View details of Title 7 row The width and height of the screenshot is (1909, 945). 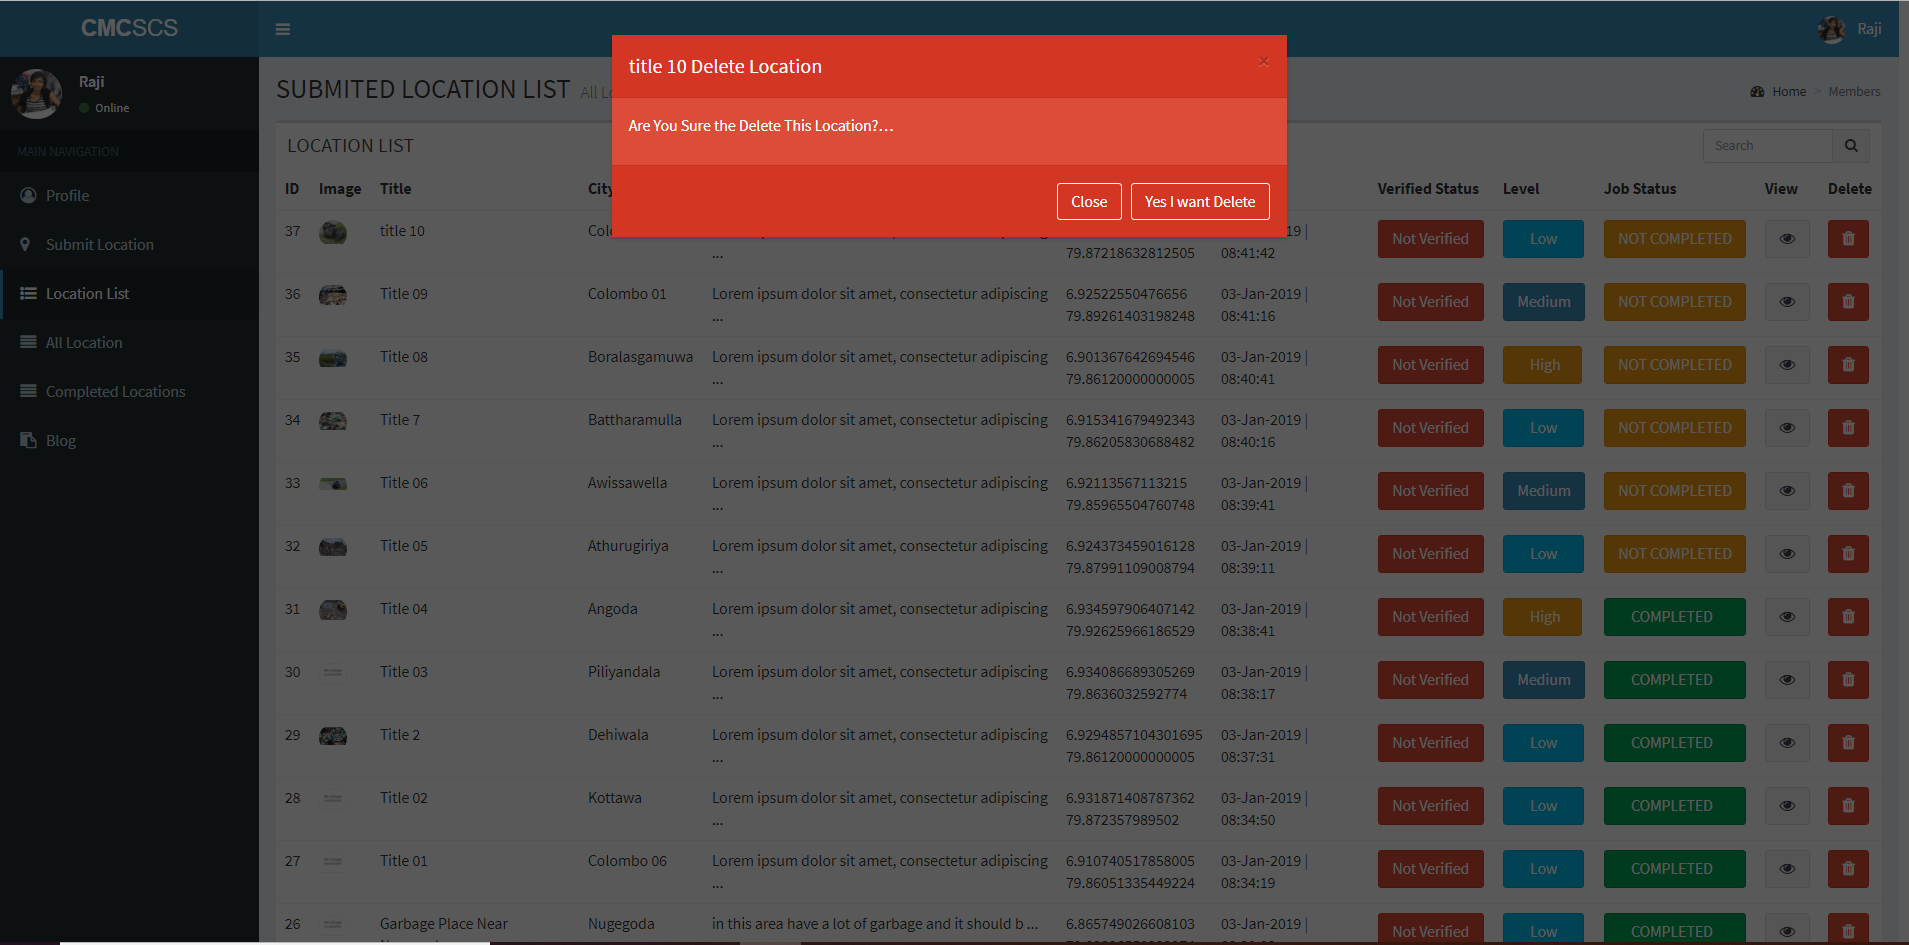(x=1787, y=428)
